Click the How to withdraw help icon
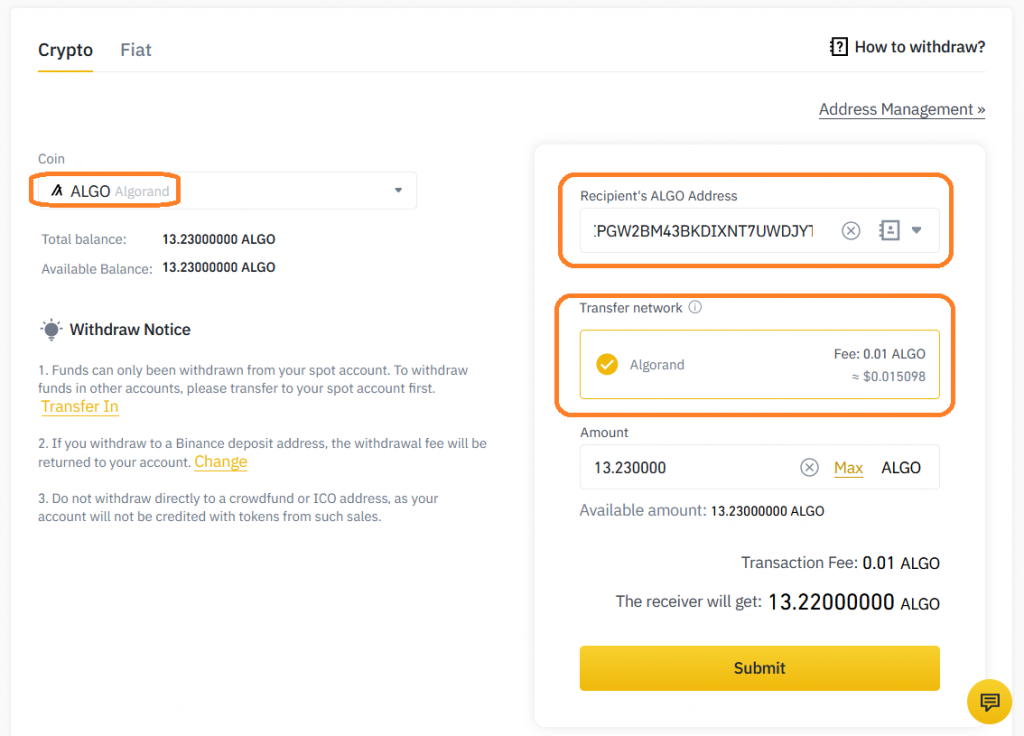This screenshot has height=736, width=1024. click(x=839, y=47)
